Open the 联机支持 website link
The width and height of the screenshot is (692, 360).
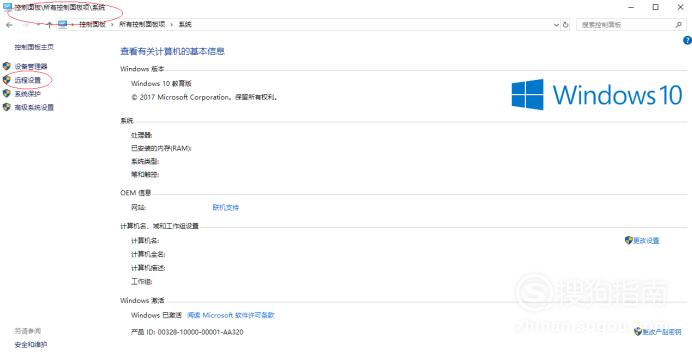coord(226,207)
